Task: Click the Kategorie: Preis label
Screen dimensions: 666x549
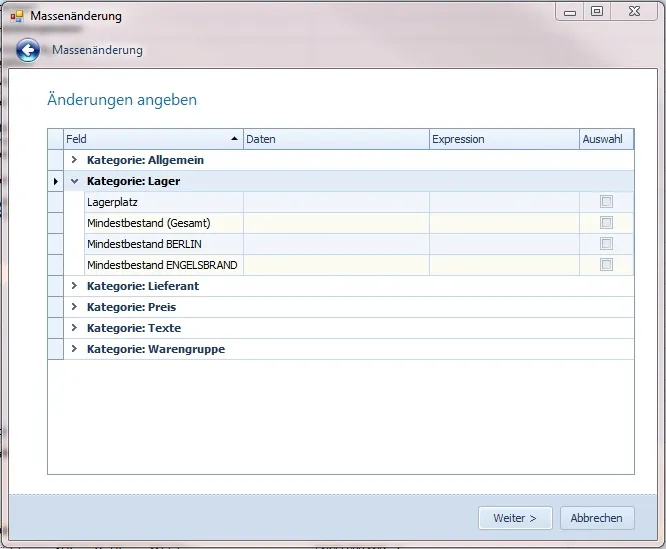Action: [x=131, y=307]
